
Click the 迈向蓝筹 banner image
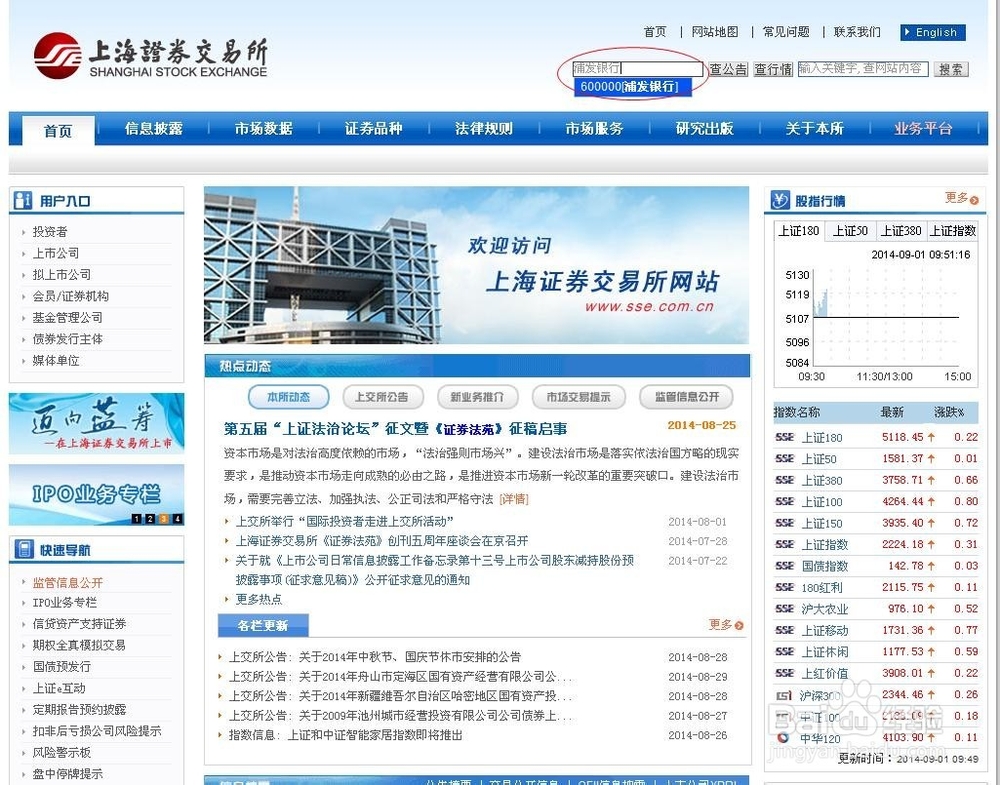(x=96, y=423)
